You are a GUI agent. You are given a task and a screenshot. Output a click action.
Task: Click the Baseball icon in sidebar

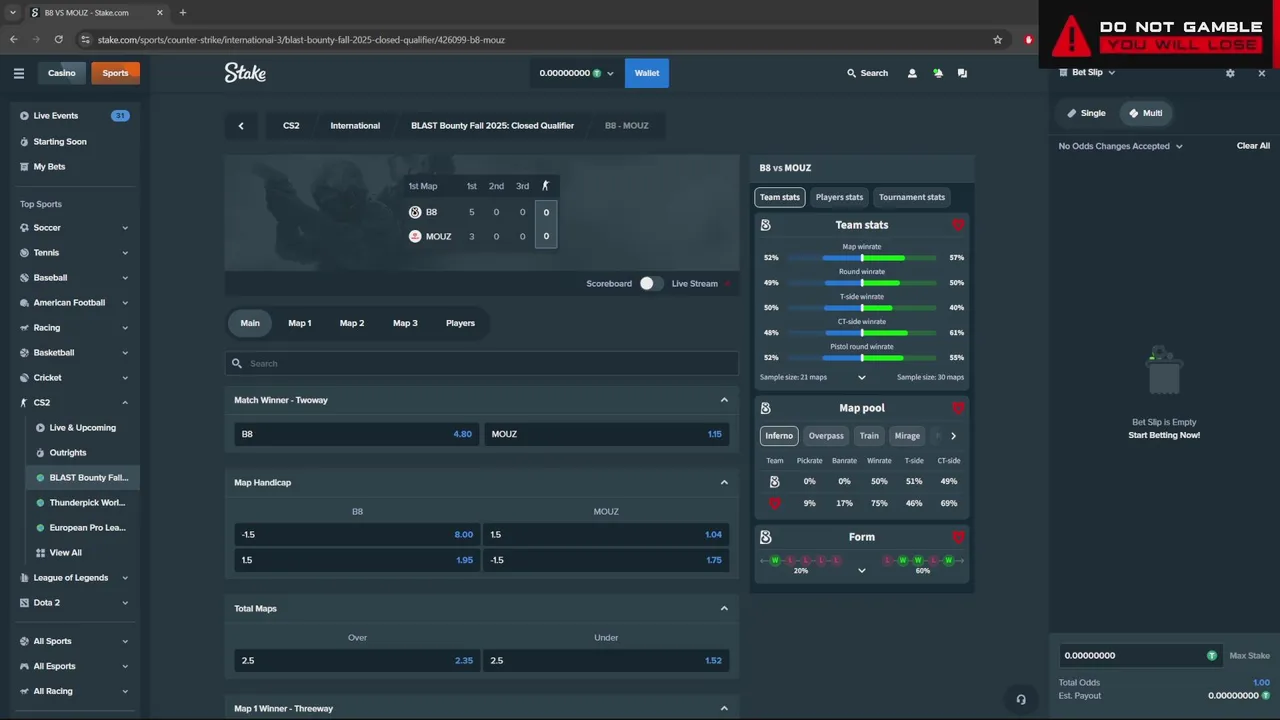tap(25, 278)
